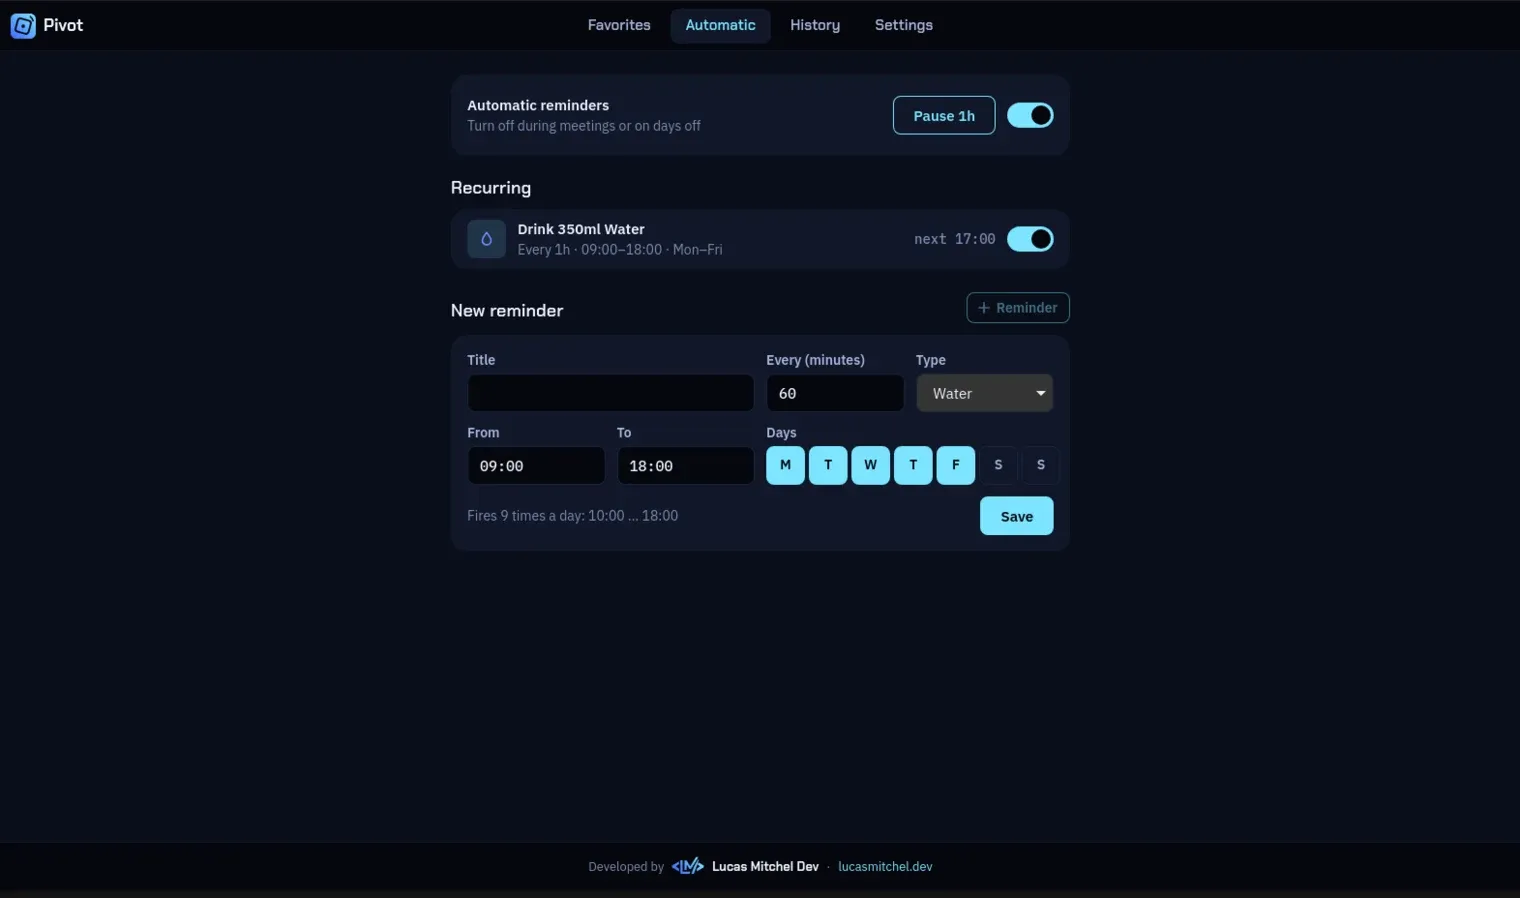This screenshot has height=898, width=1520.
Task: Click the water drop icon beside Drink 350ml Water
Action: tap(486, 239)
